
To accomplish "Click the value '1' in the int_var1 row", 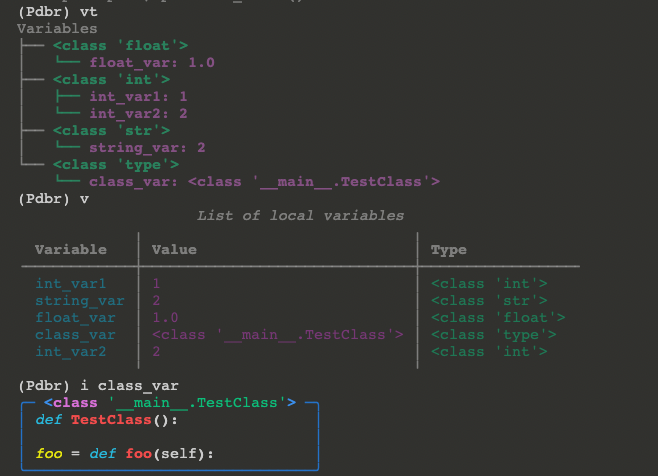I will [156, 284].
